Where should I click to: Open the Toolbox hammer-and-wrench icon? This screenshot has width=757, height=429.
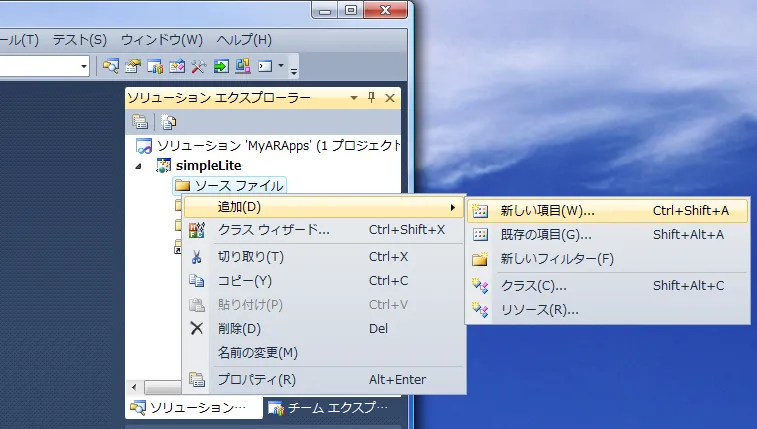point(198,66)
